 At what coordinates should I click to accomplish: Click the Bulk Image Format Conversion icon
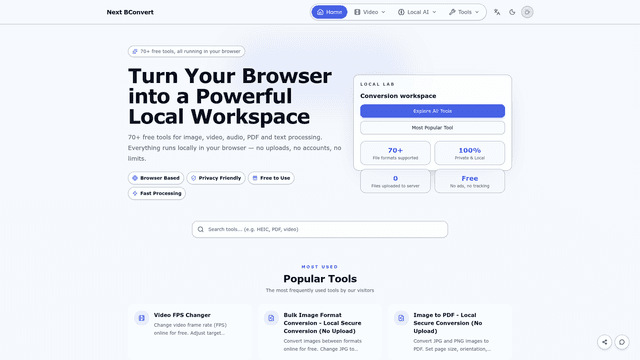coord(271,318)
